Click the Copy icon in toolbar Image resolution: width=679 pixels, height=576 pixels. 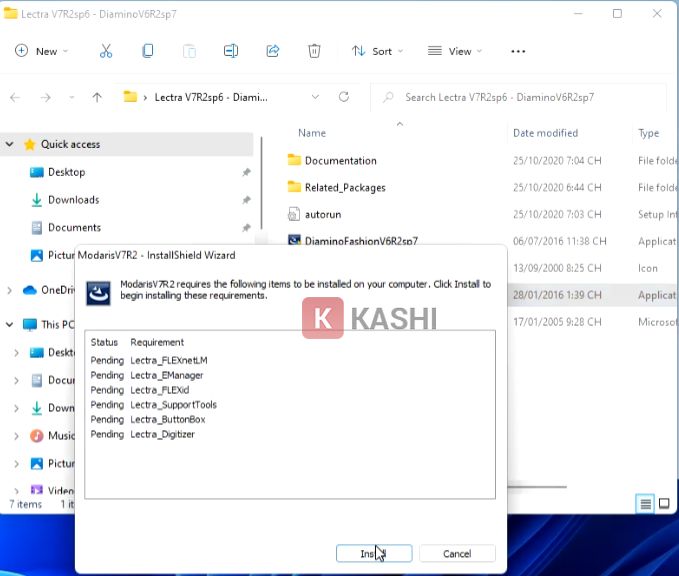point(148,51)
